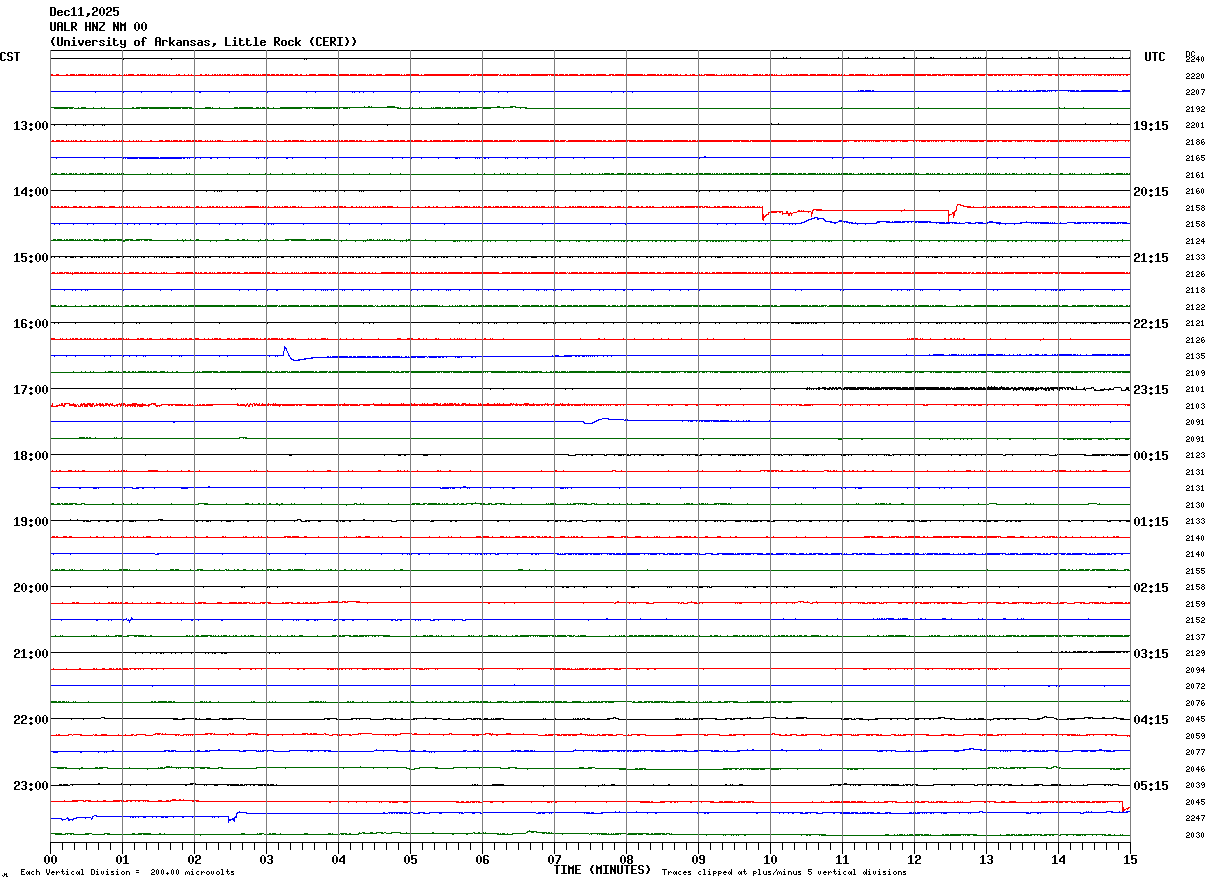This screenshot has height=886, width=1210.
Task: Pick minute tick label 05 on time axis
Action: point(410,858)
